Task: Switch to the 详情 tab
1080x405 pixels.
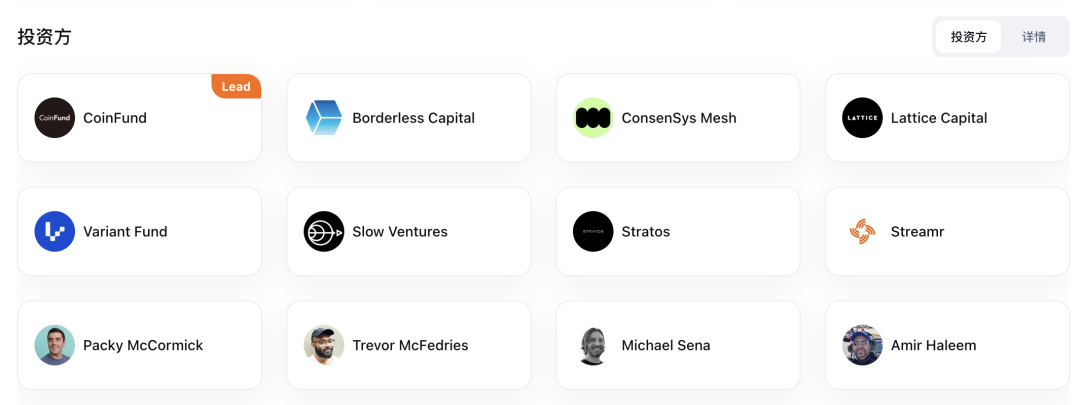Action: click(x=1034, y=37)
